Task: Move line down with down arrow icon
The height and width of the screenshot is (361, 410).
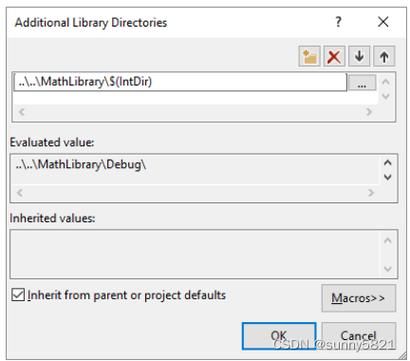Action: [x=359, y=56]
